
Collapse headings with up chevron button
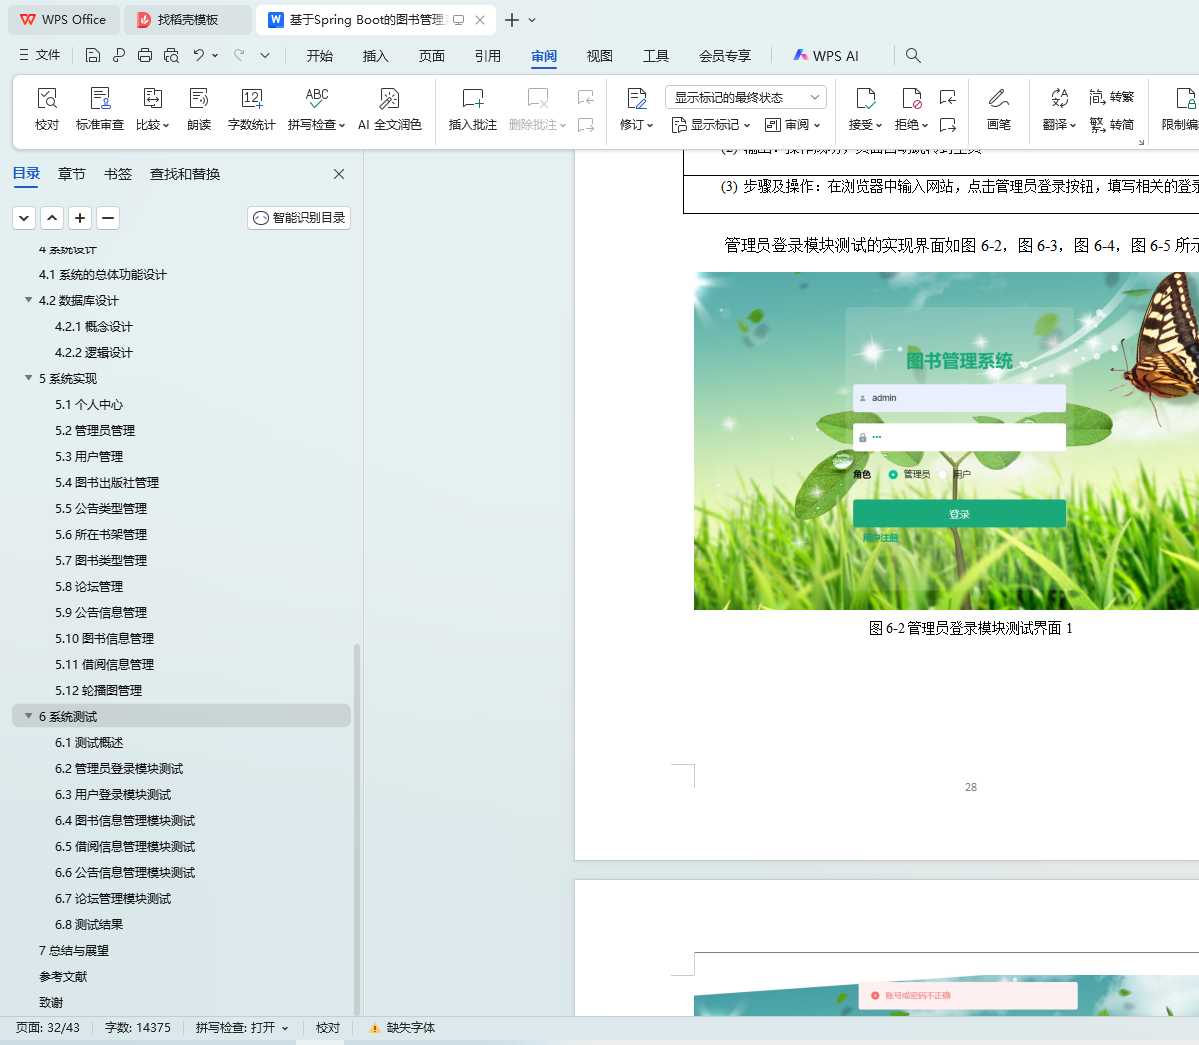pos(52,218)
